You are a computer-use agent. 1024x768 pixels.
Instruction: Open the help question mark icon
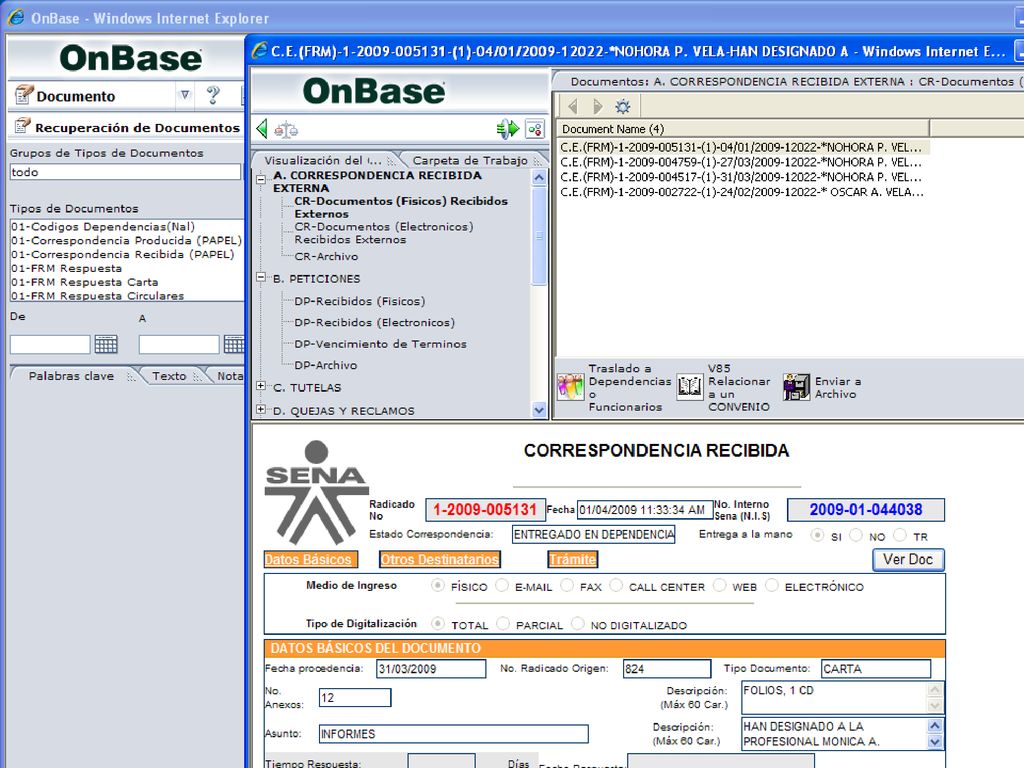click(x=213, y=95)
